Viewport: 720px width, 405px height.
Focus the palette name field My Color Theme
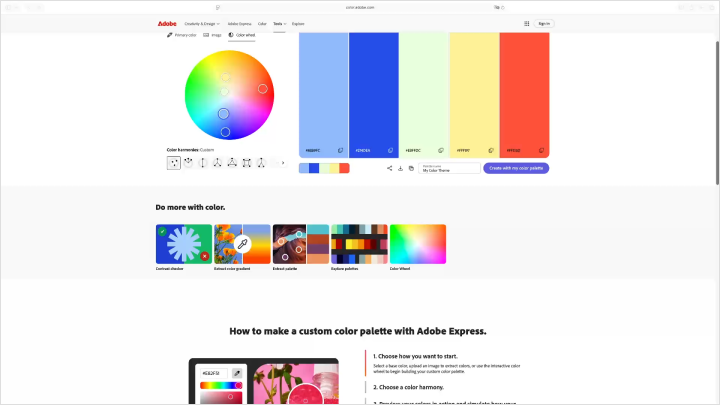pos(449,168)
